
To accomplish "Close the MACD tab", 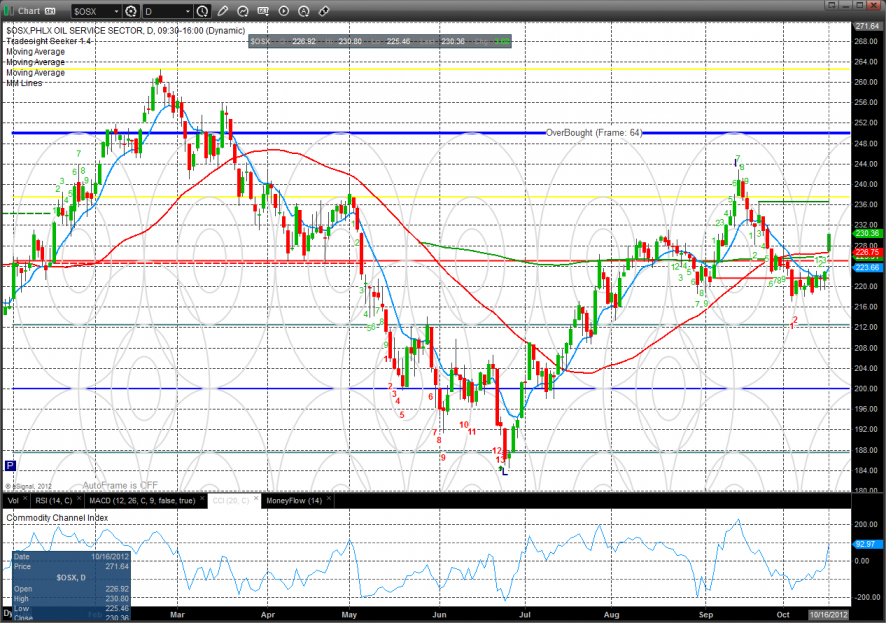I will (202, 499).
